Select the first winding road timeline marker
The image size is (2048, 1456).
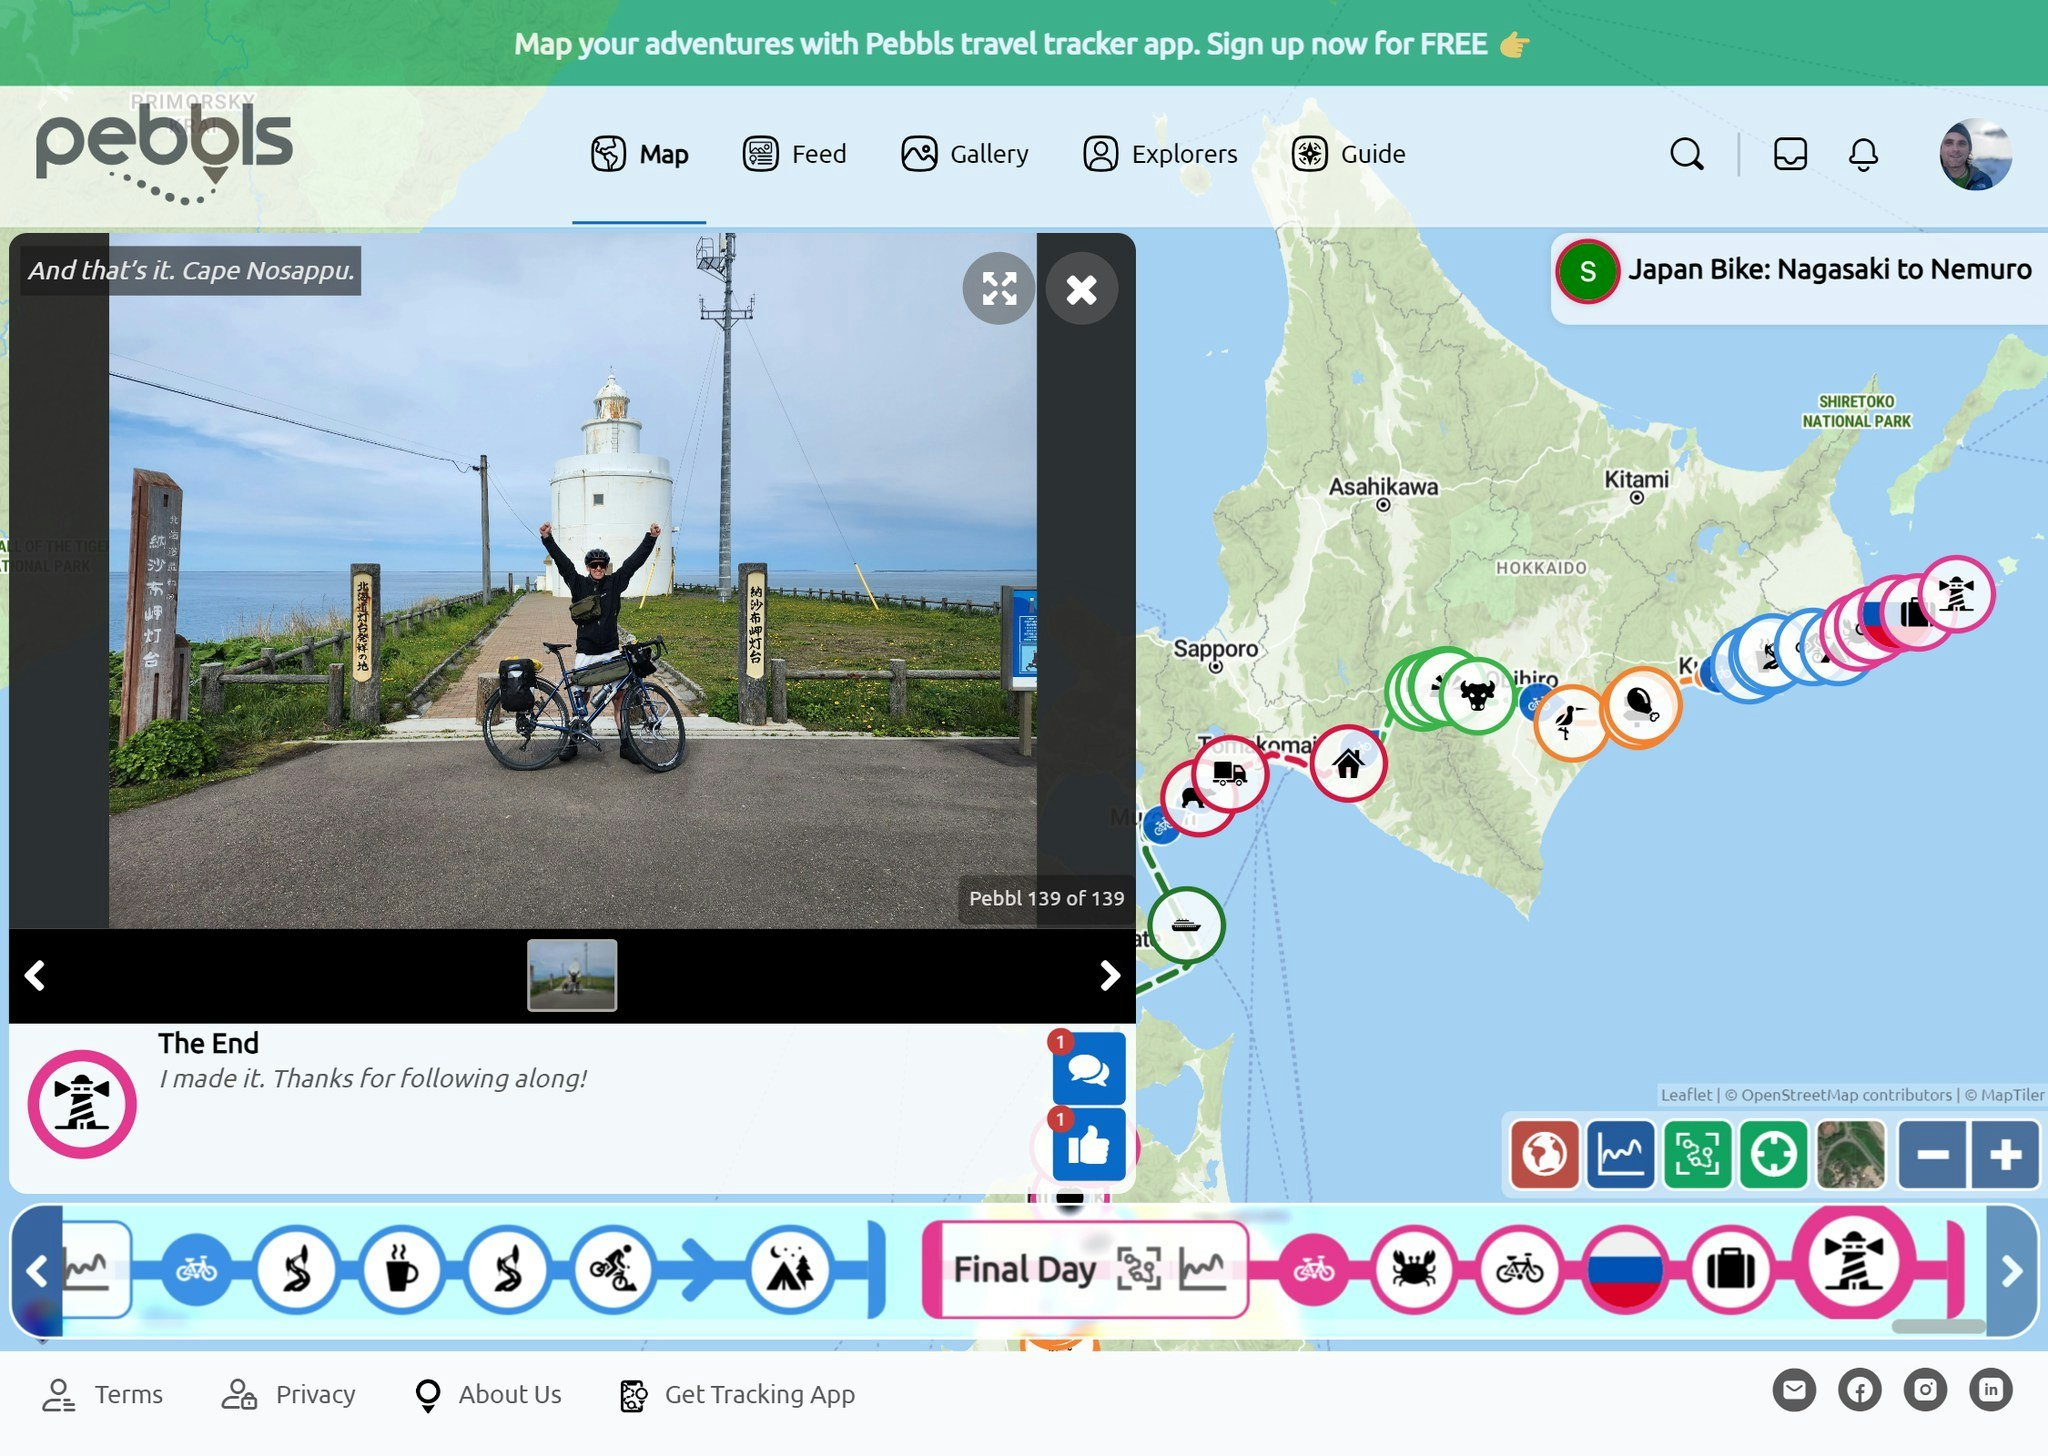297,1270
